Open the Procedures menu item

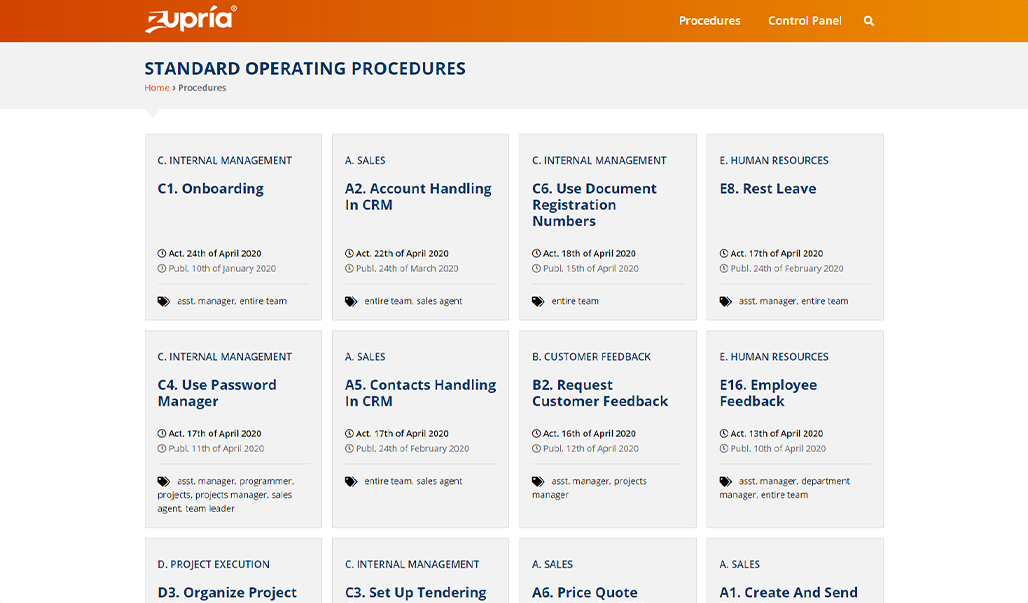click(709, 21)
